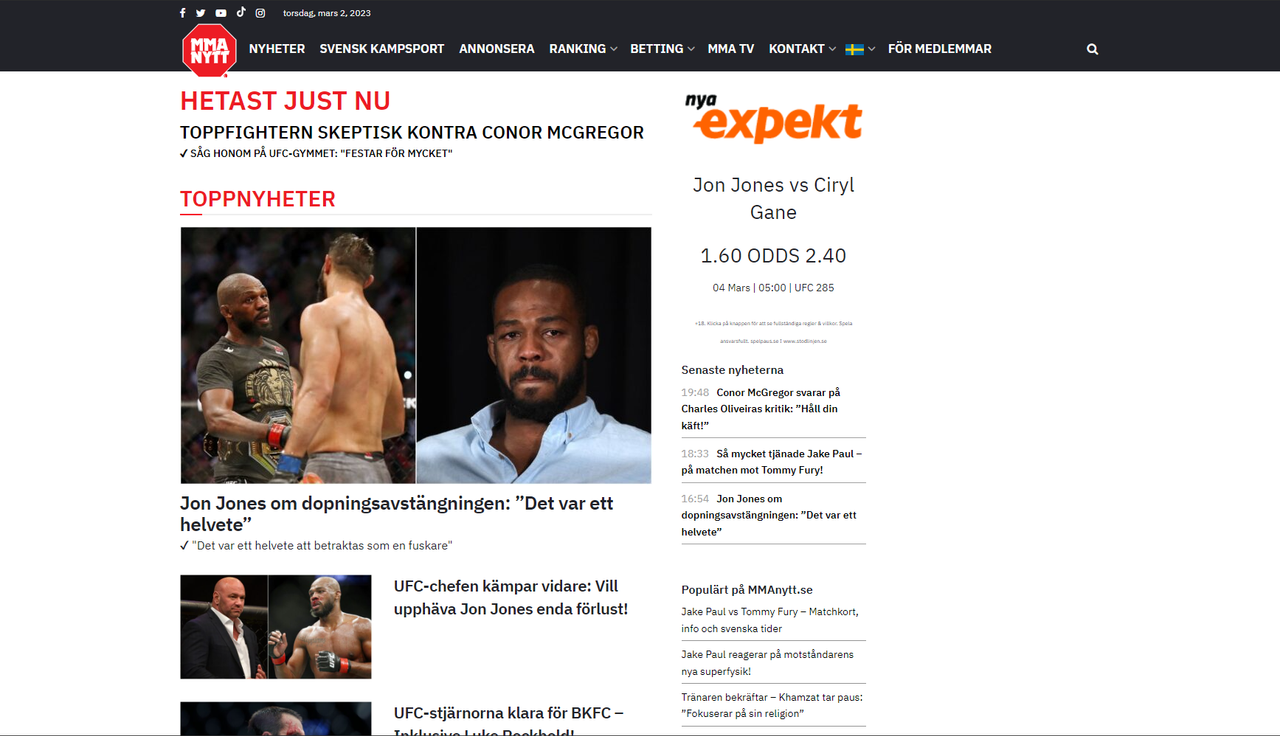Screen dimensions: 1280x736
Task: Open the Instagram social icon
Action: coord(260,13)
